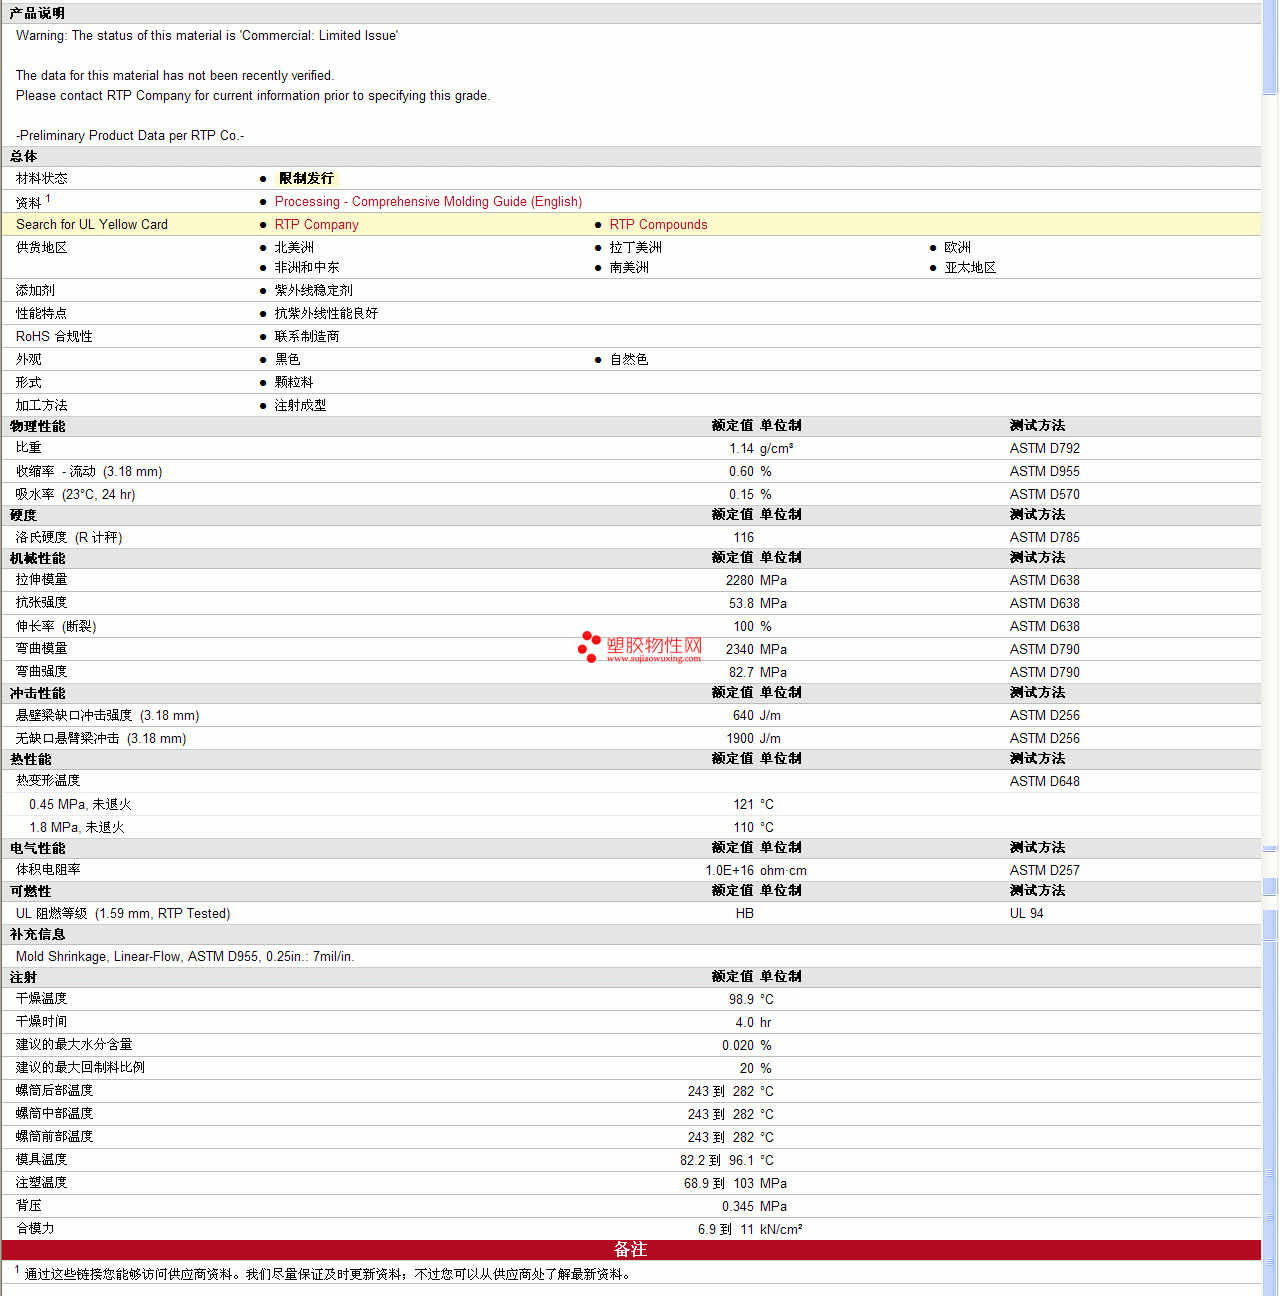This screenshot has width=1280, height=1296.
Task: Select the '1.8 MPa, 未退火' row label
Action: click(77, 828)
